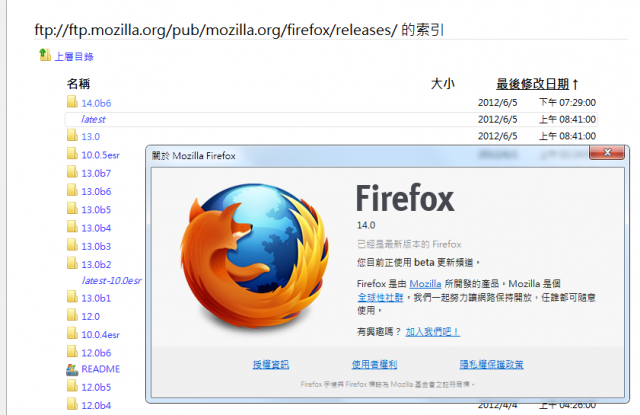This screenshot has width=640, height=415.
Task: Click the folder icon beside 12.0b4
Action: coord(72,404)
